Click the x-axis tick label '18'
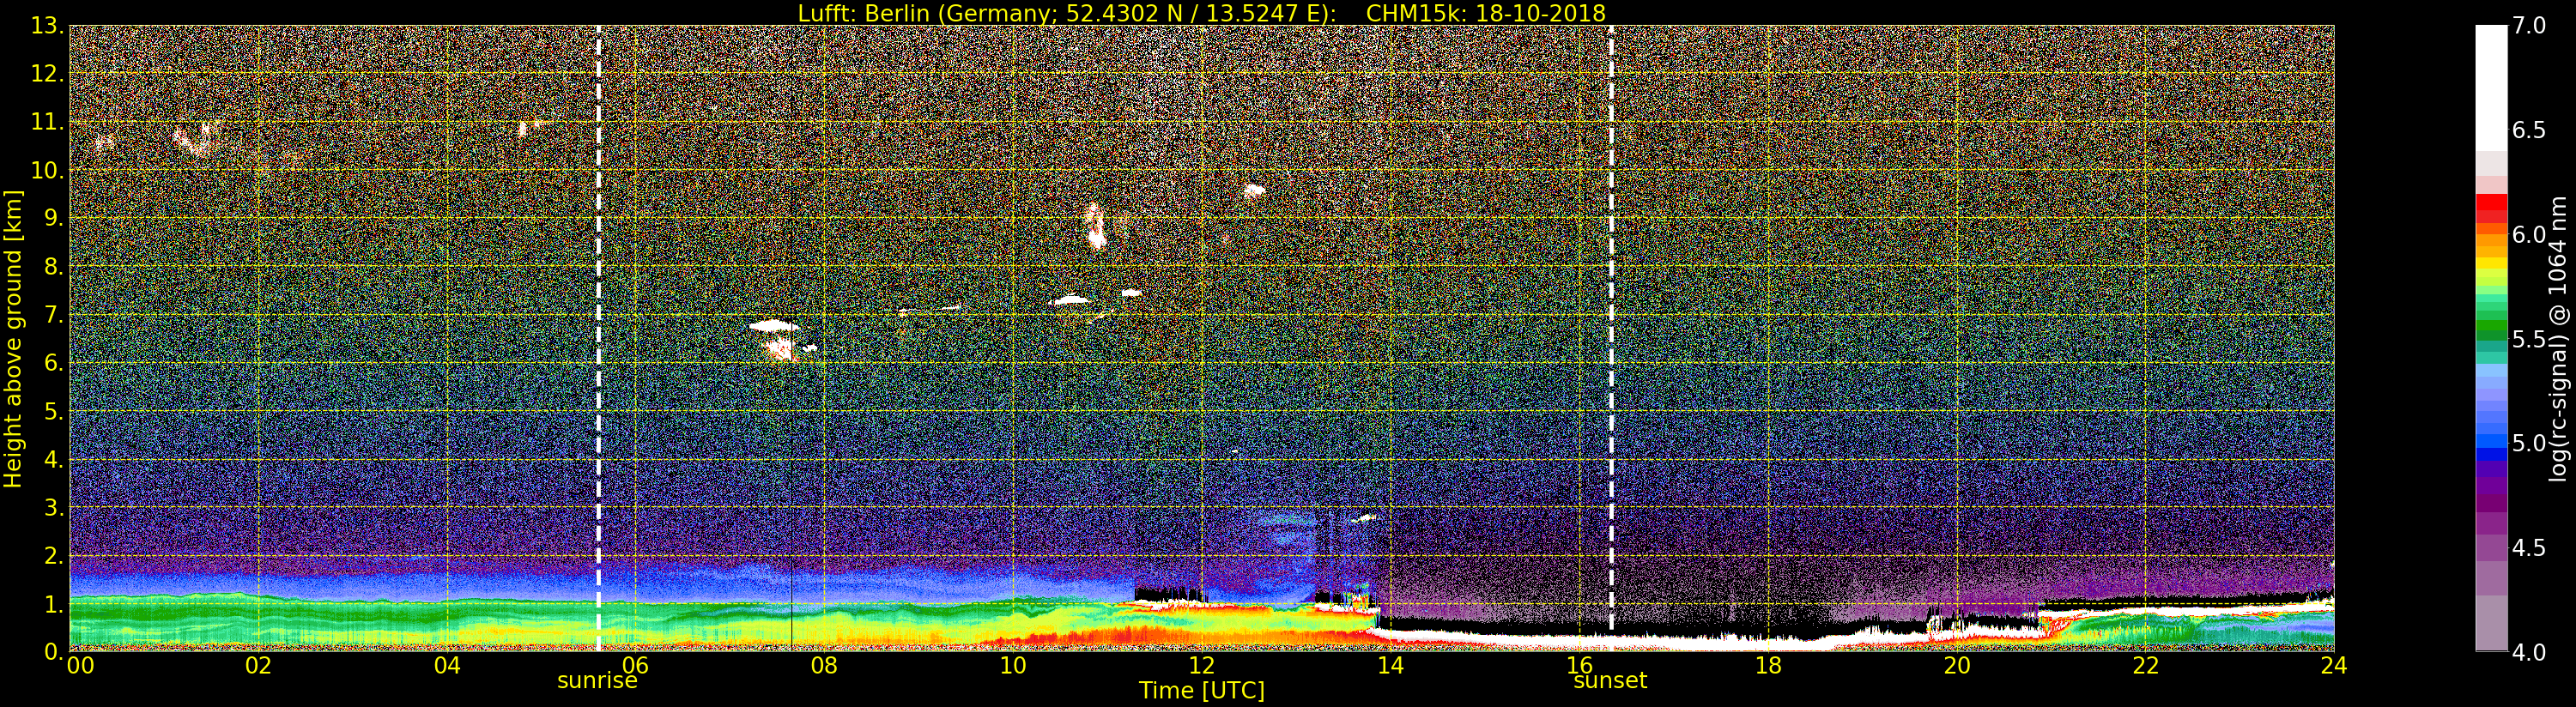The width and height of the screenshot is (2576, 707). pos(1768,666)
